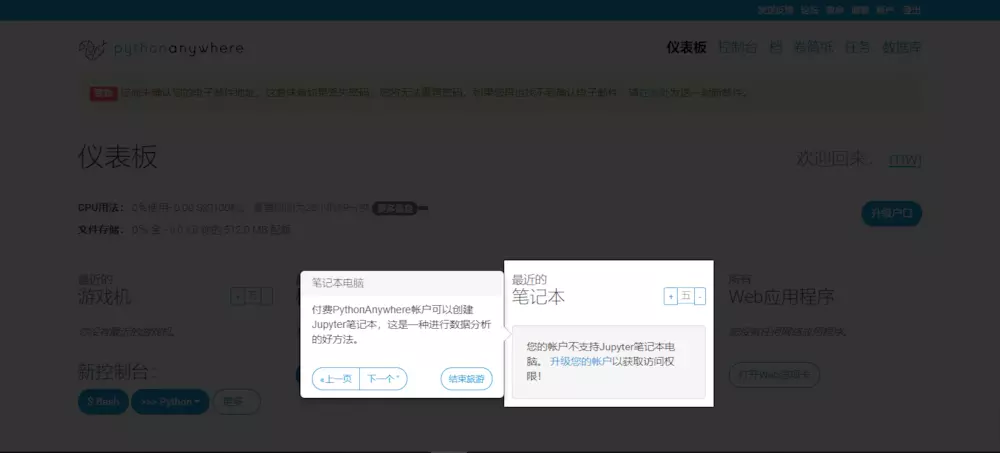
Task: Click the 仪表板 page title
Action: [x=117, y=157]
